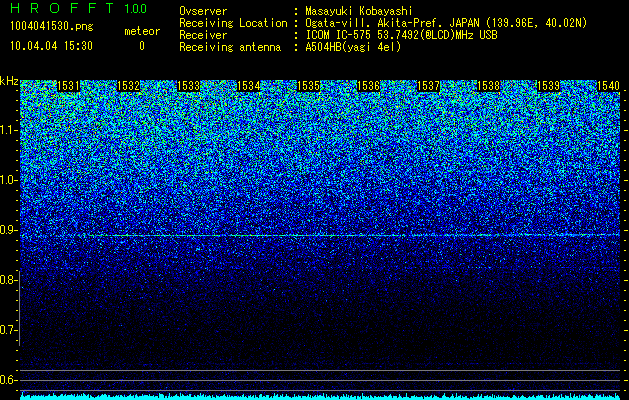Click the 'Receiving antenna' field label
The height and width of the screenshot is (400, 629).
tap(230, 47)
